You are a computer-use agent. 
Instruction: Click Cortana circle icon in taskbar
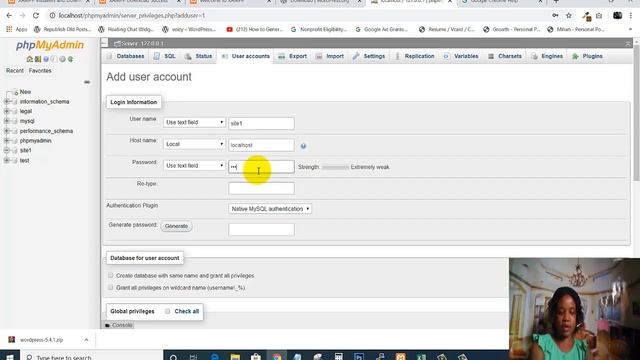[x=173, y=357]
